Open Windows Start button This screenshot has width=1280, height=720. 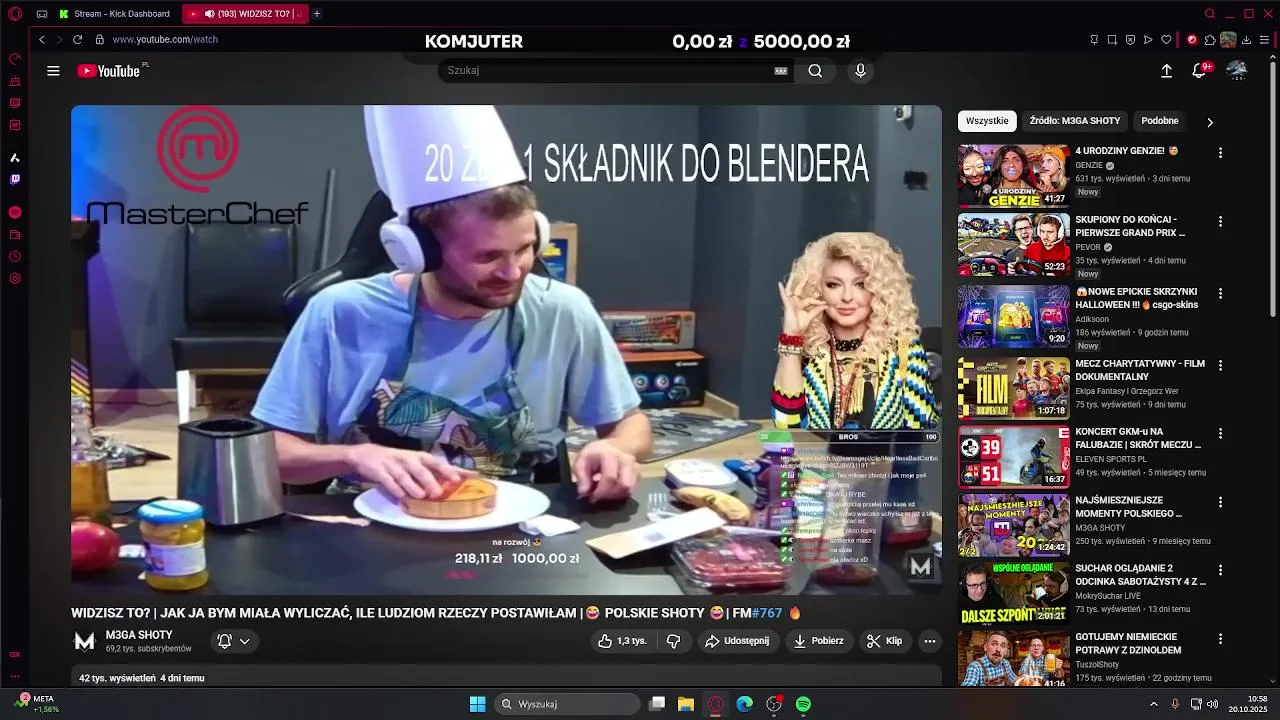477,704
